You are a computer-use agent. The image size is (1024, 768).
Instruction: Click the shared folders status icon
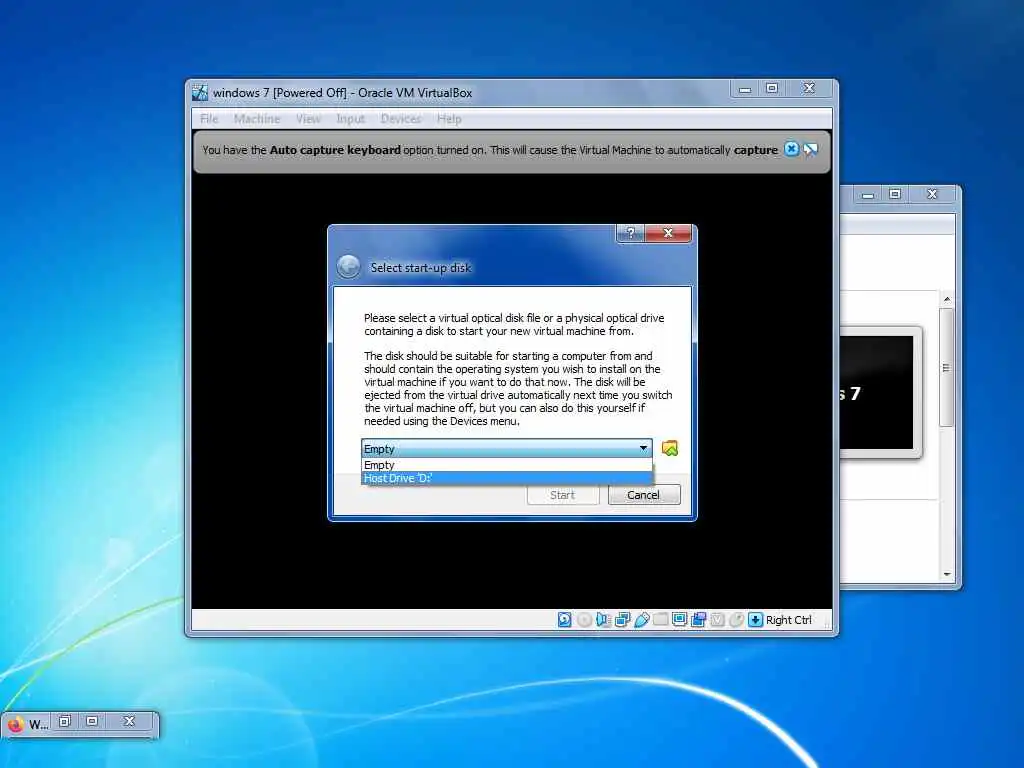tap(660, 619)
